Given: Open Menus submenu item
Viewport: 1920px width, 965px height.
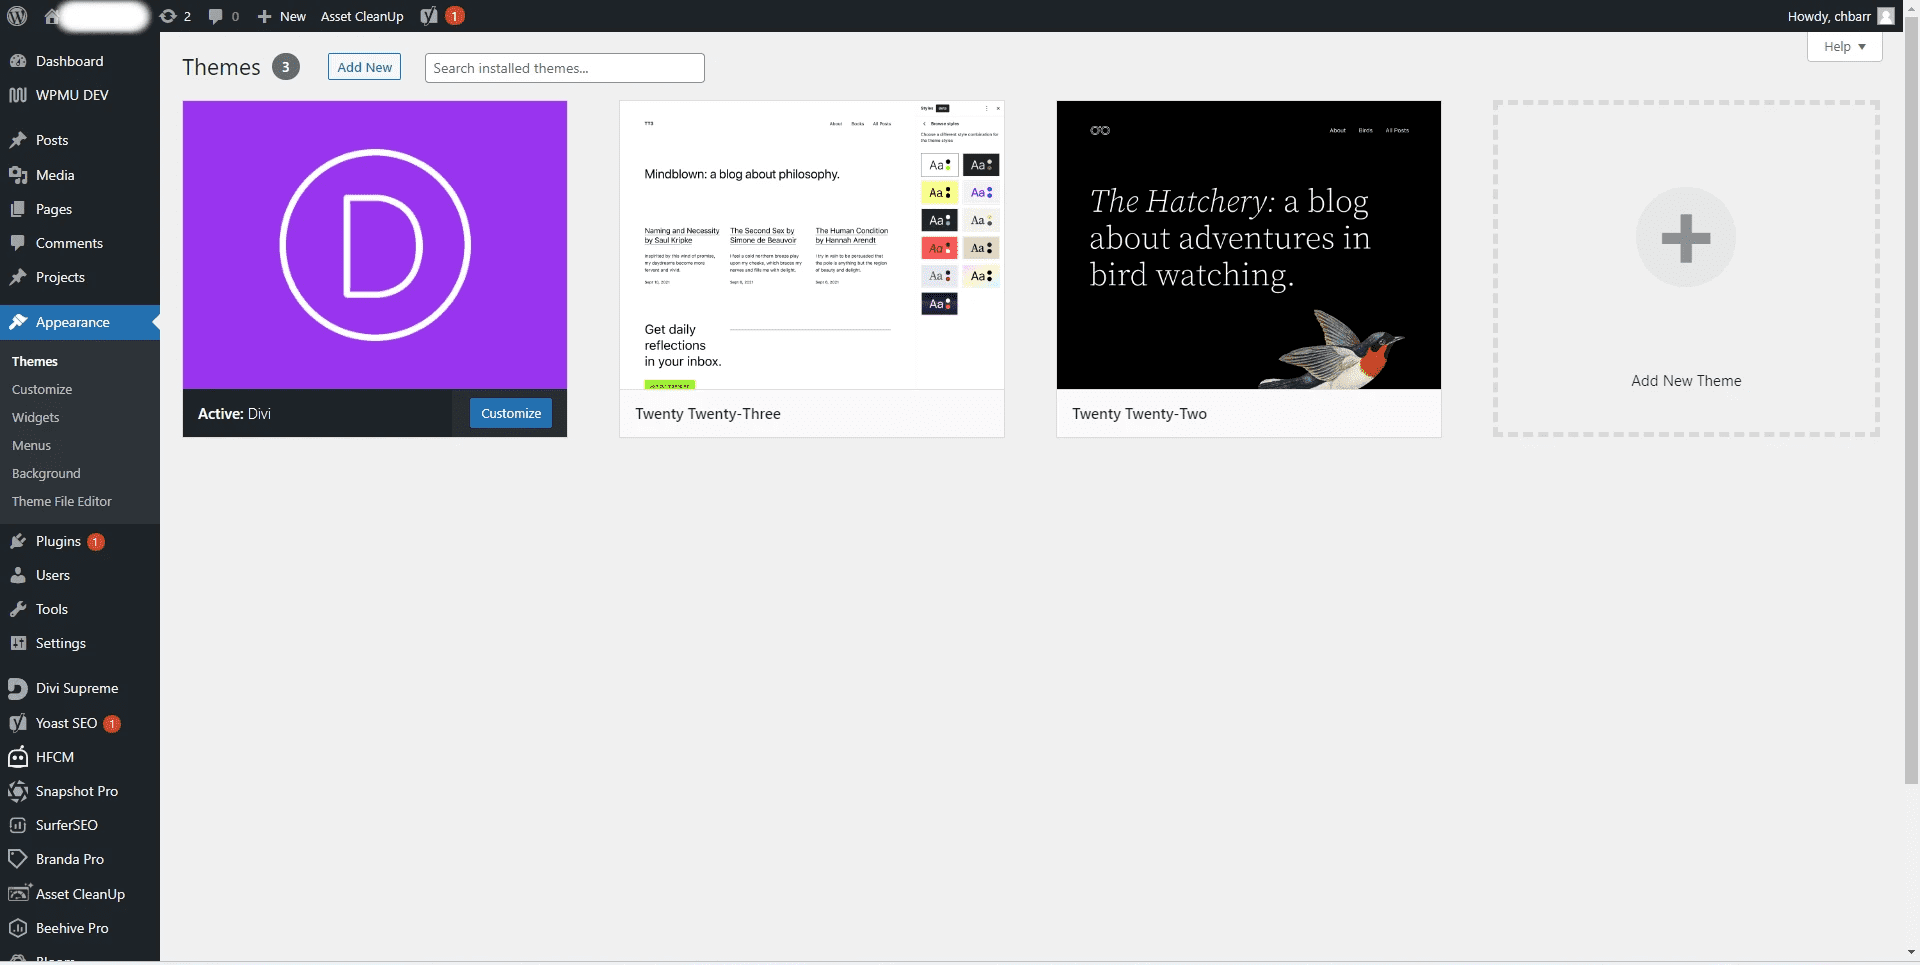Looking at the screenshot, I should tap(31, 445).
